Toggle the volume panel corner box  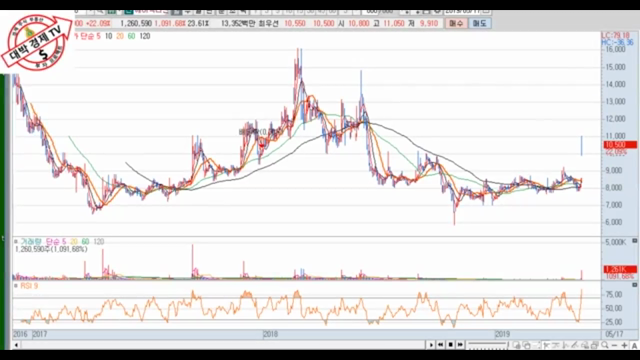point(634,241)
